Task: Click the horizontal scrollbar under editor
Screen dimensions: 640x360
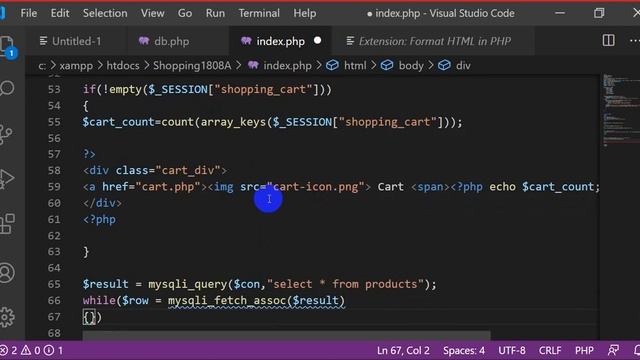Action: 286,336
